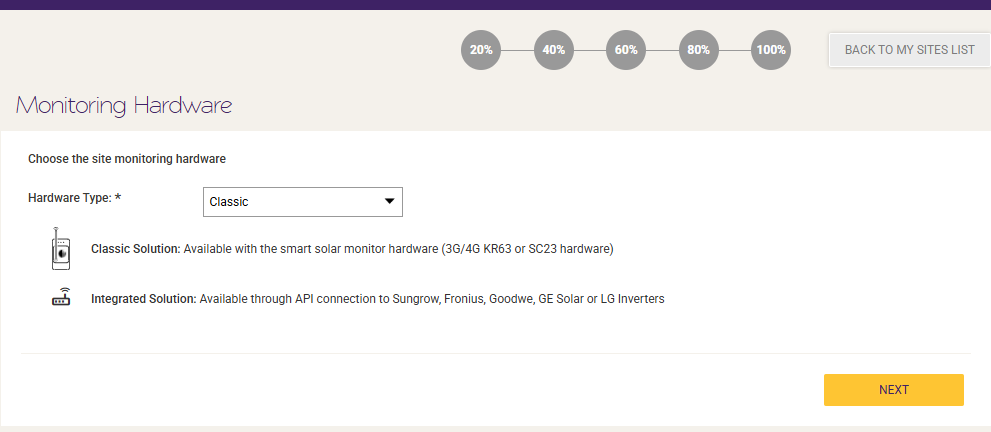Go back to my sites list
Viewport: 991px width, 432px height.
pyautogui.click(x=909, y=49)
